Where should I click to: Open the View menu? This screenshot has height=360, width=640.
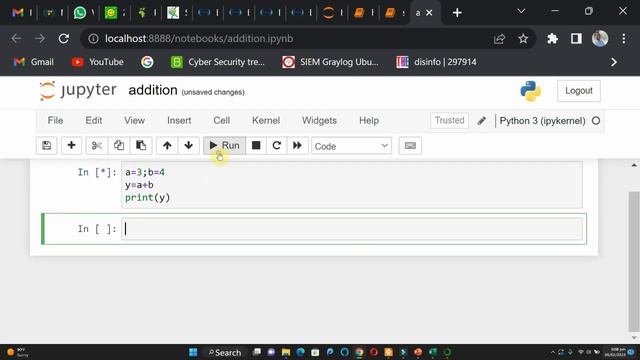click(134, 120)
